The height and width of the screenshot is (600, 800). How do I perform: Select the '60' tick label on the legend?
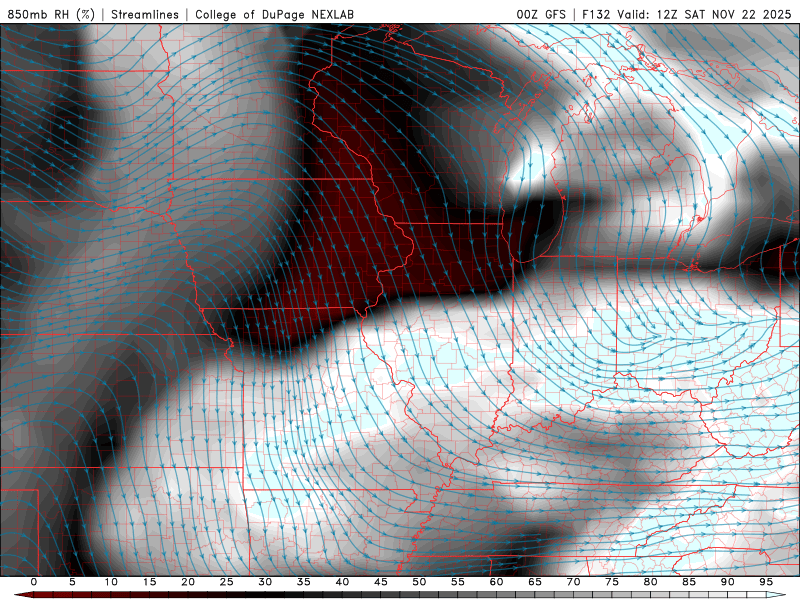click(496, 582)
